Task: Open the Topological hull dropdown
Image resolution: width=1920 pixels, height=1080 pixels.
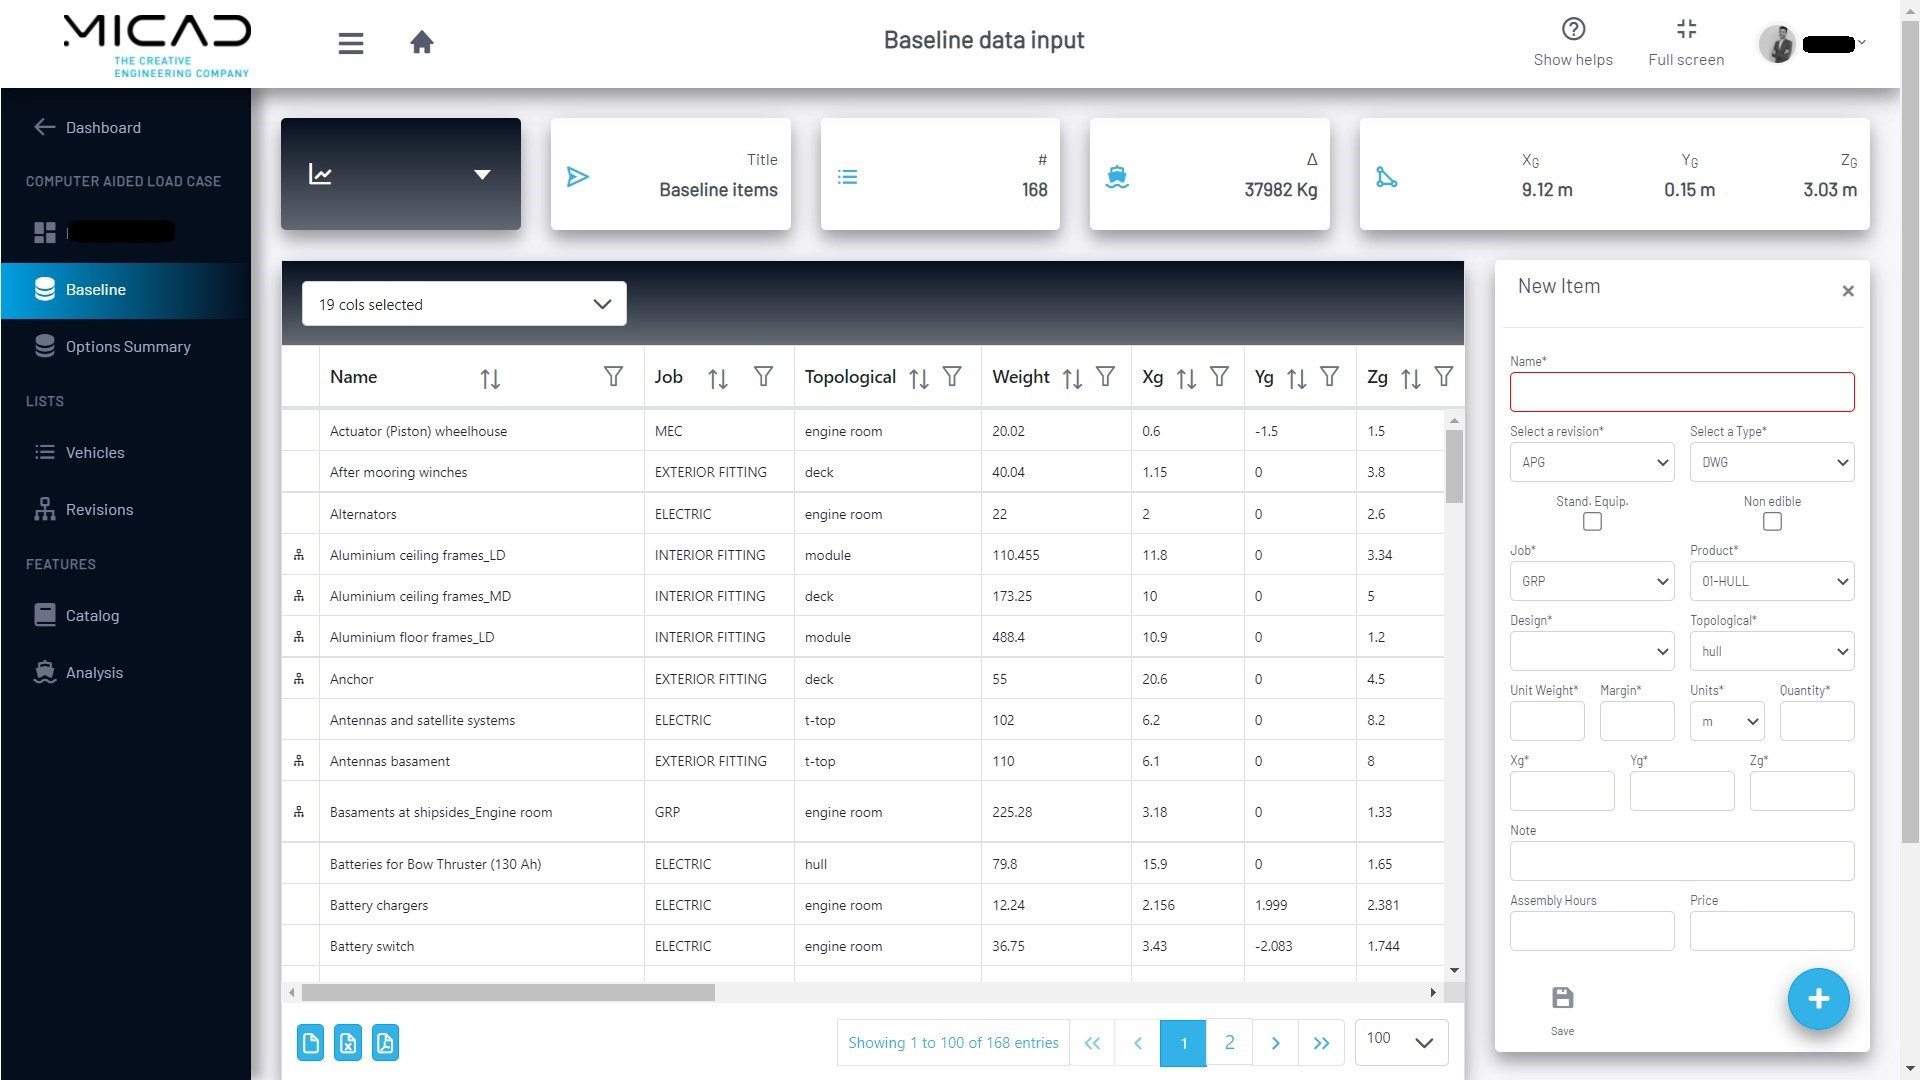Action: [1772, 651]
